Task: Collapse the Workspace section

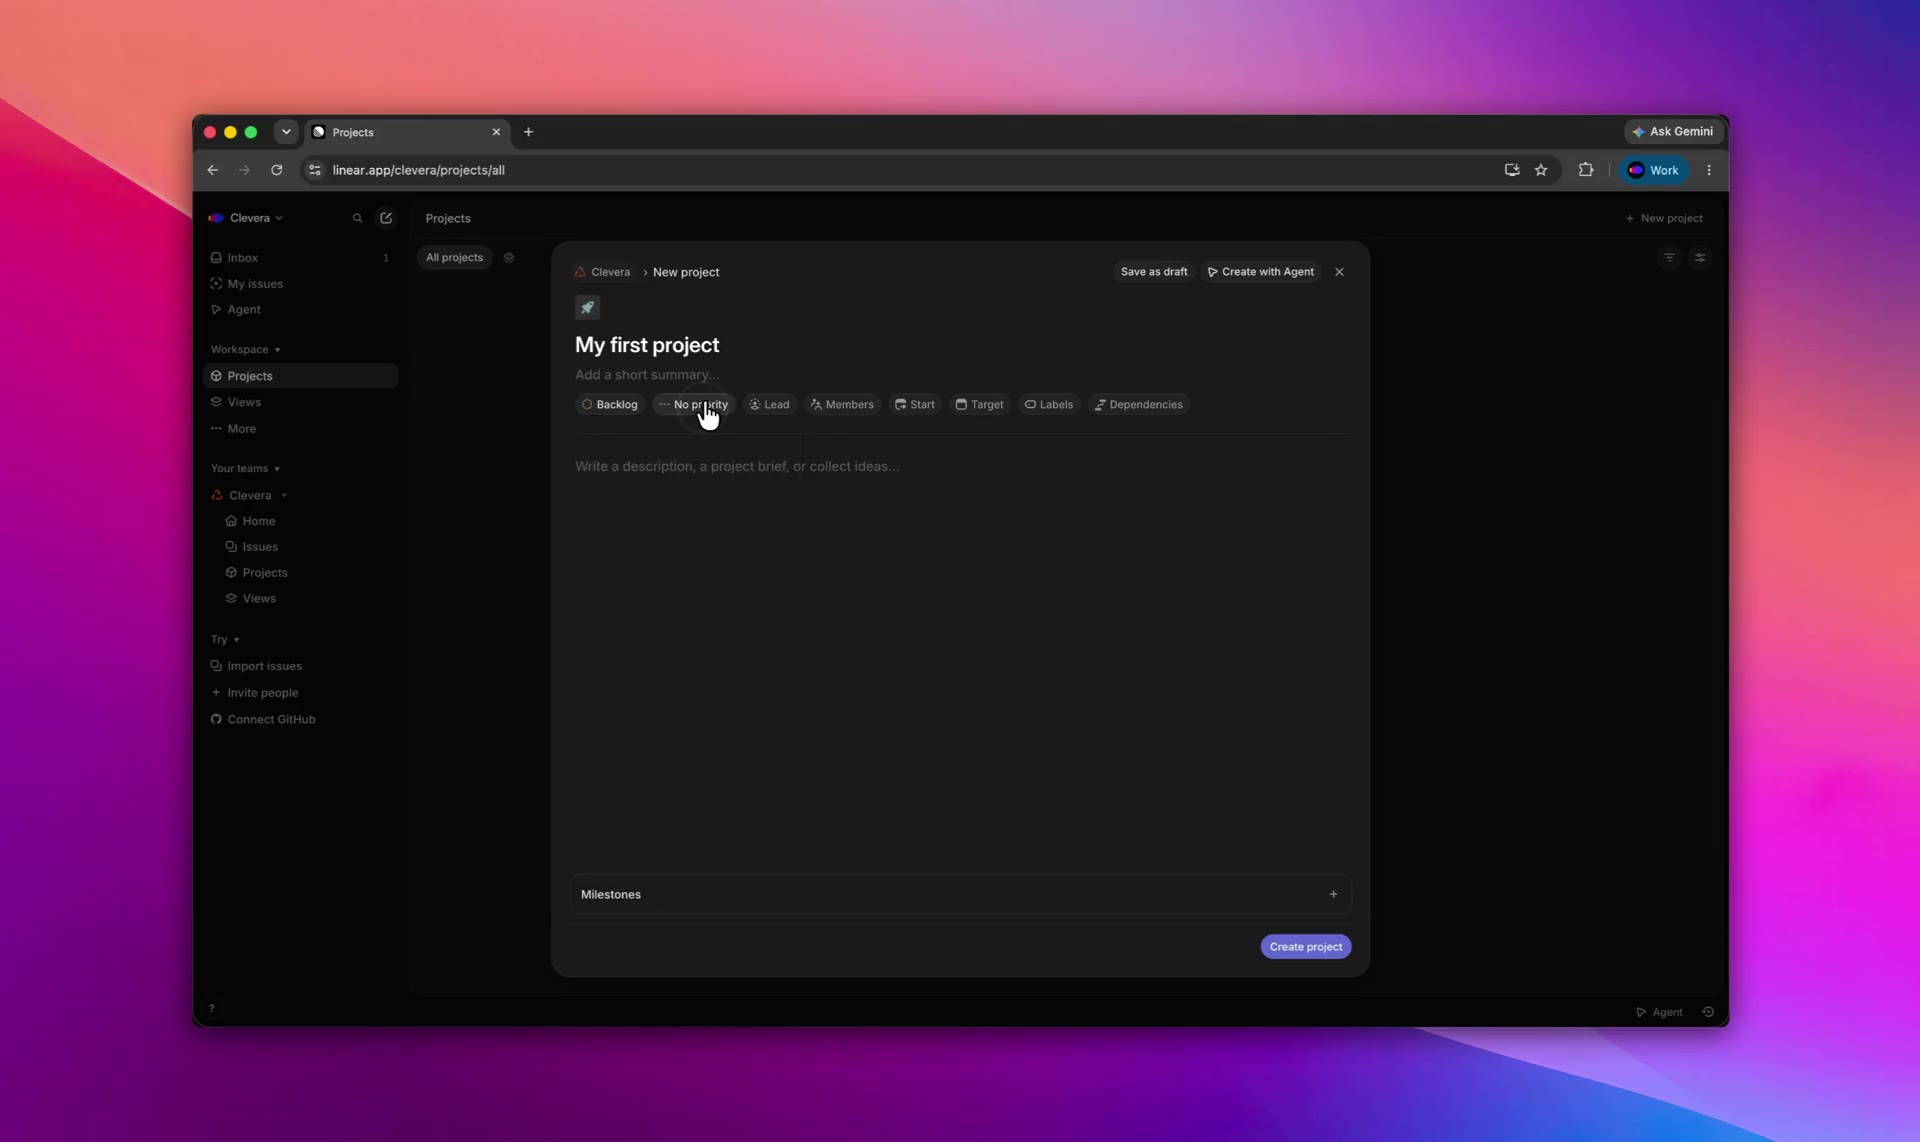Action: 245,350
